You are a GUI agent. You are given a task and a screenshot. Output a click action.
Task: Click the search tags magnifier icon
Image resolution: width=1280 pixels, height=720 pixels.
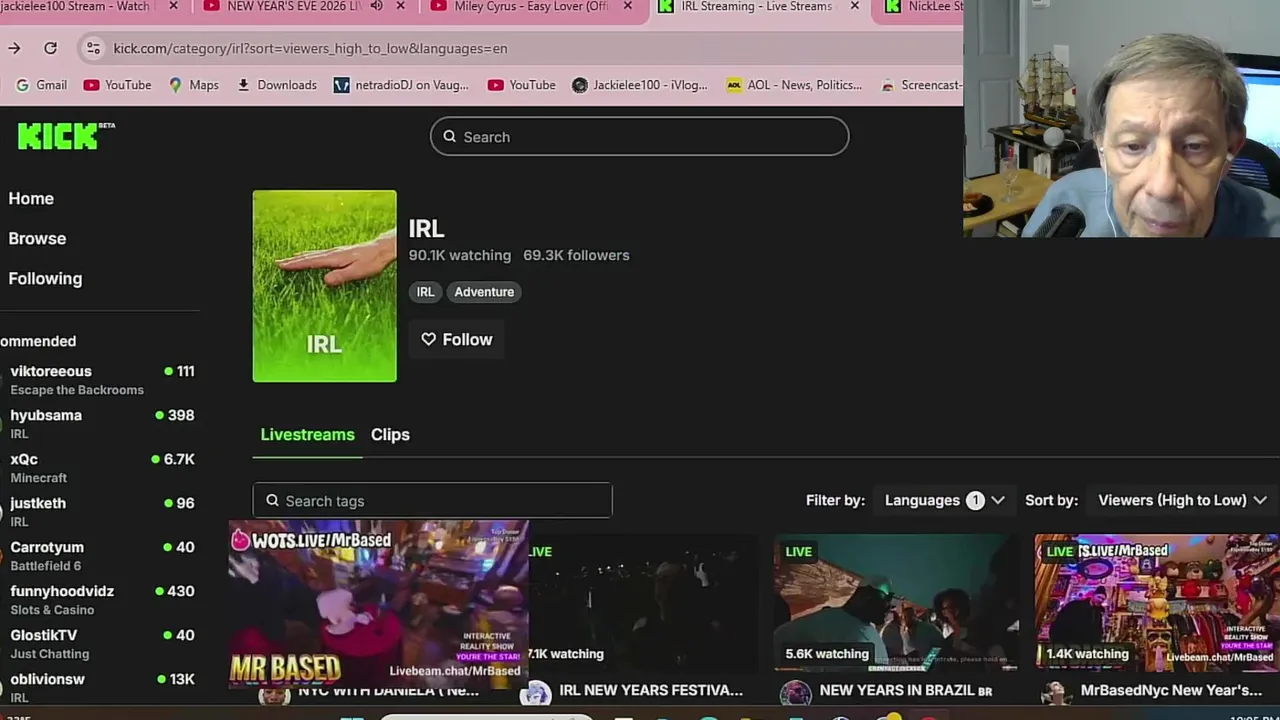point(272,501)
